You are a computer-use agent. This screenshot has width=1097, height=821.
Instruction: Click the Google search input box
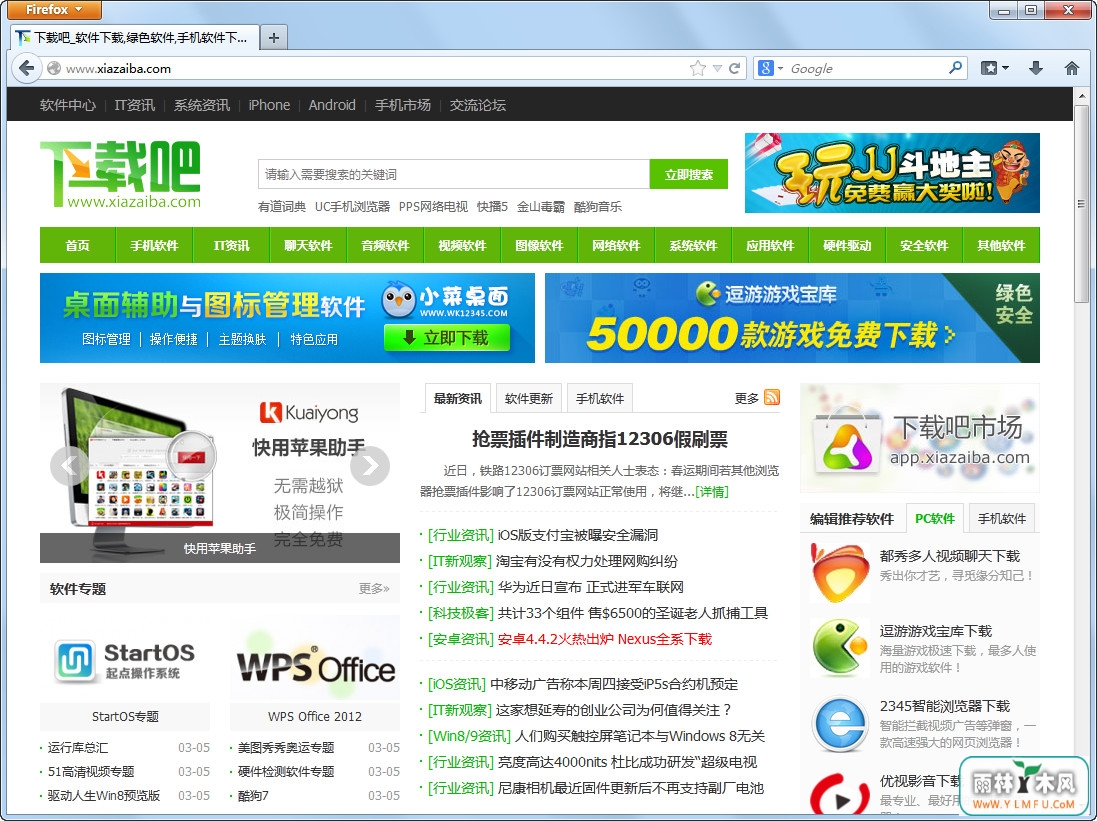click(x=865, y=68)
